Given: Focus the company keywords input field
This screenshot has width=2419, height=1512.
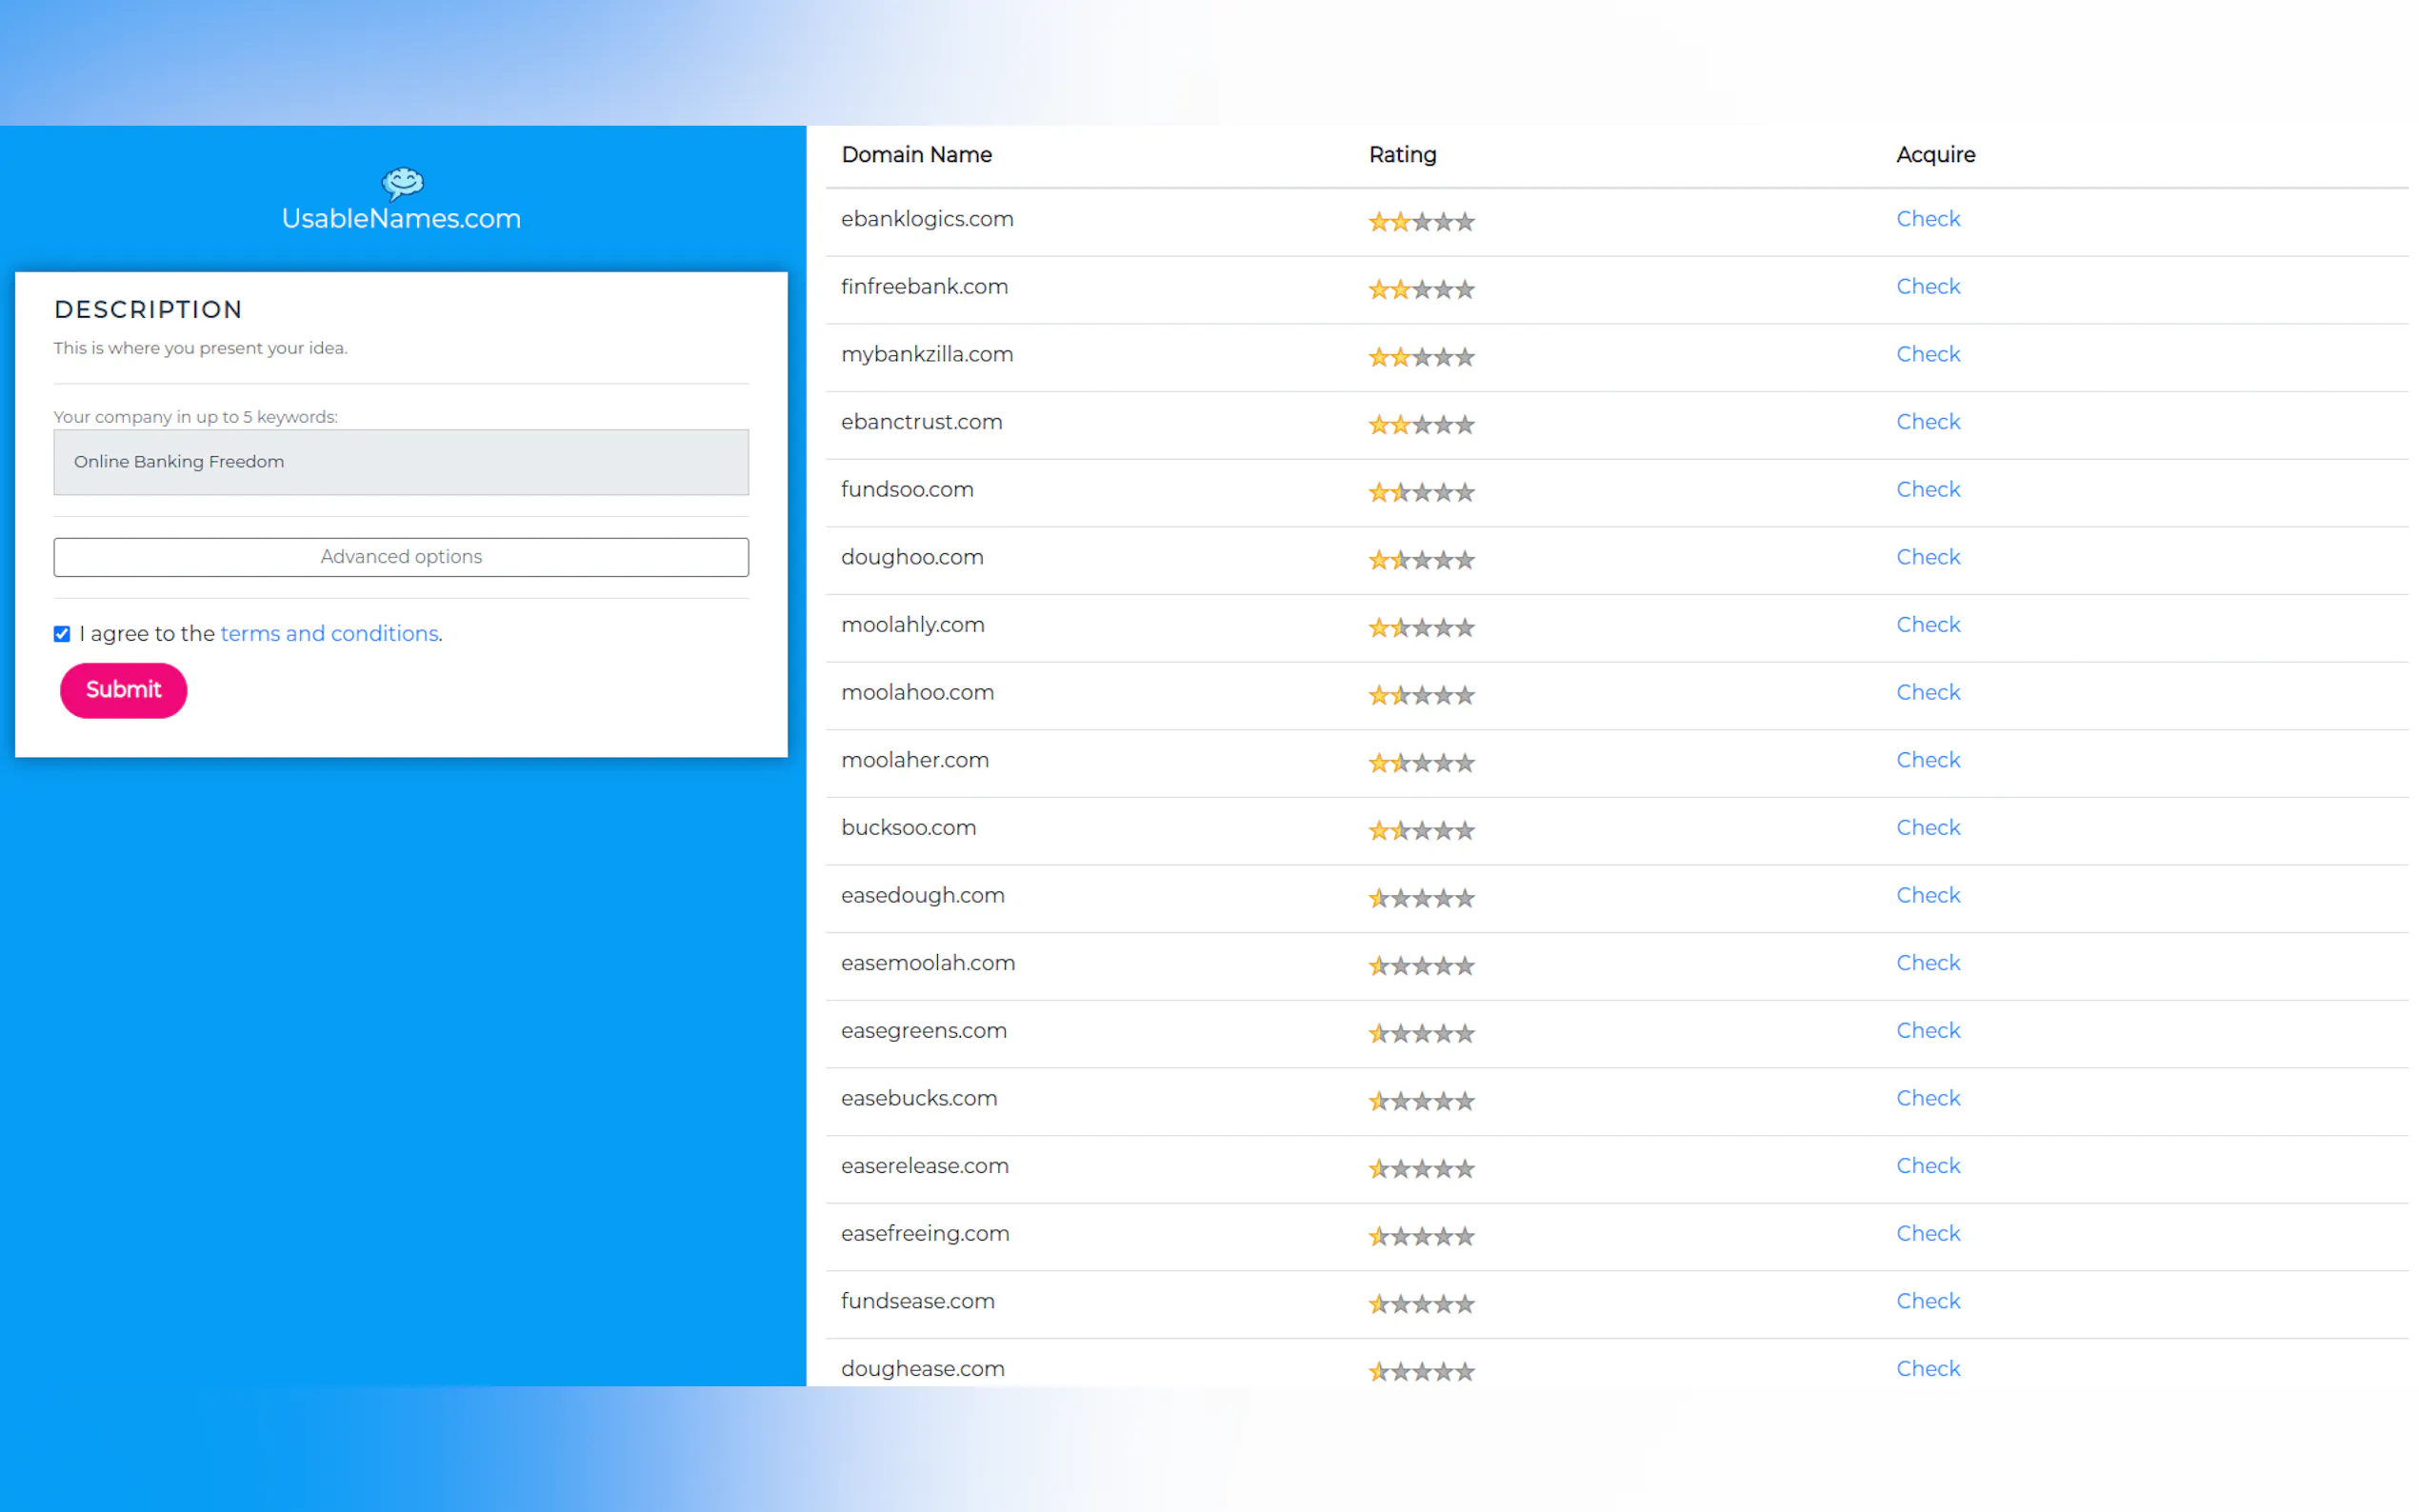Looking at the screenshot, I should [x=401, y=462].
